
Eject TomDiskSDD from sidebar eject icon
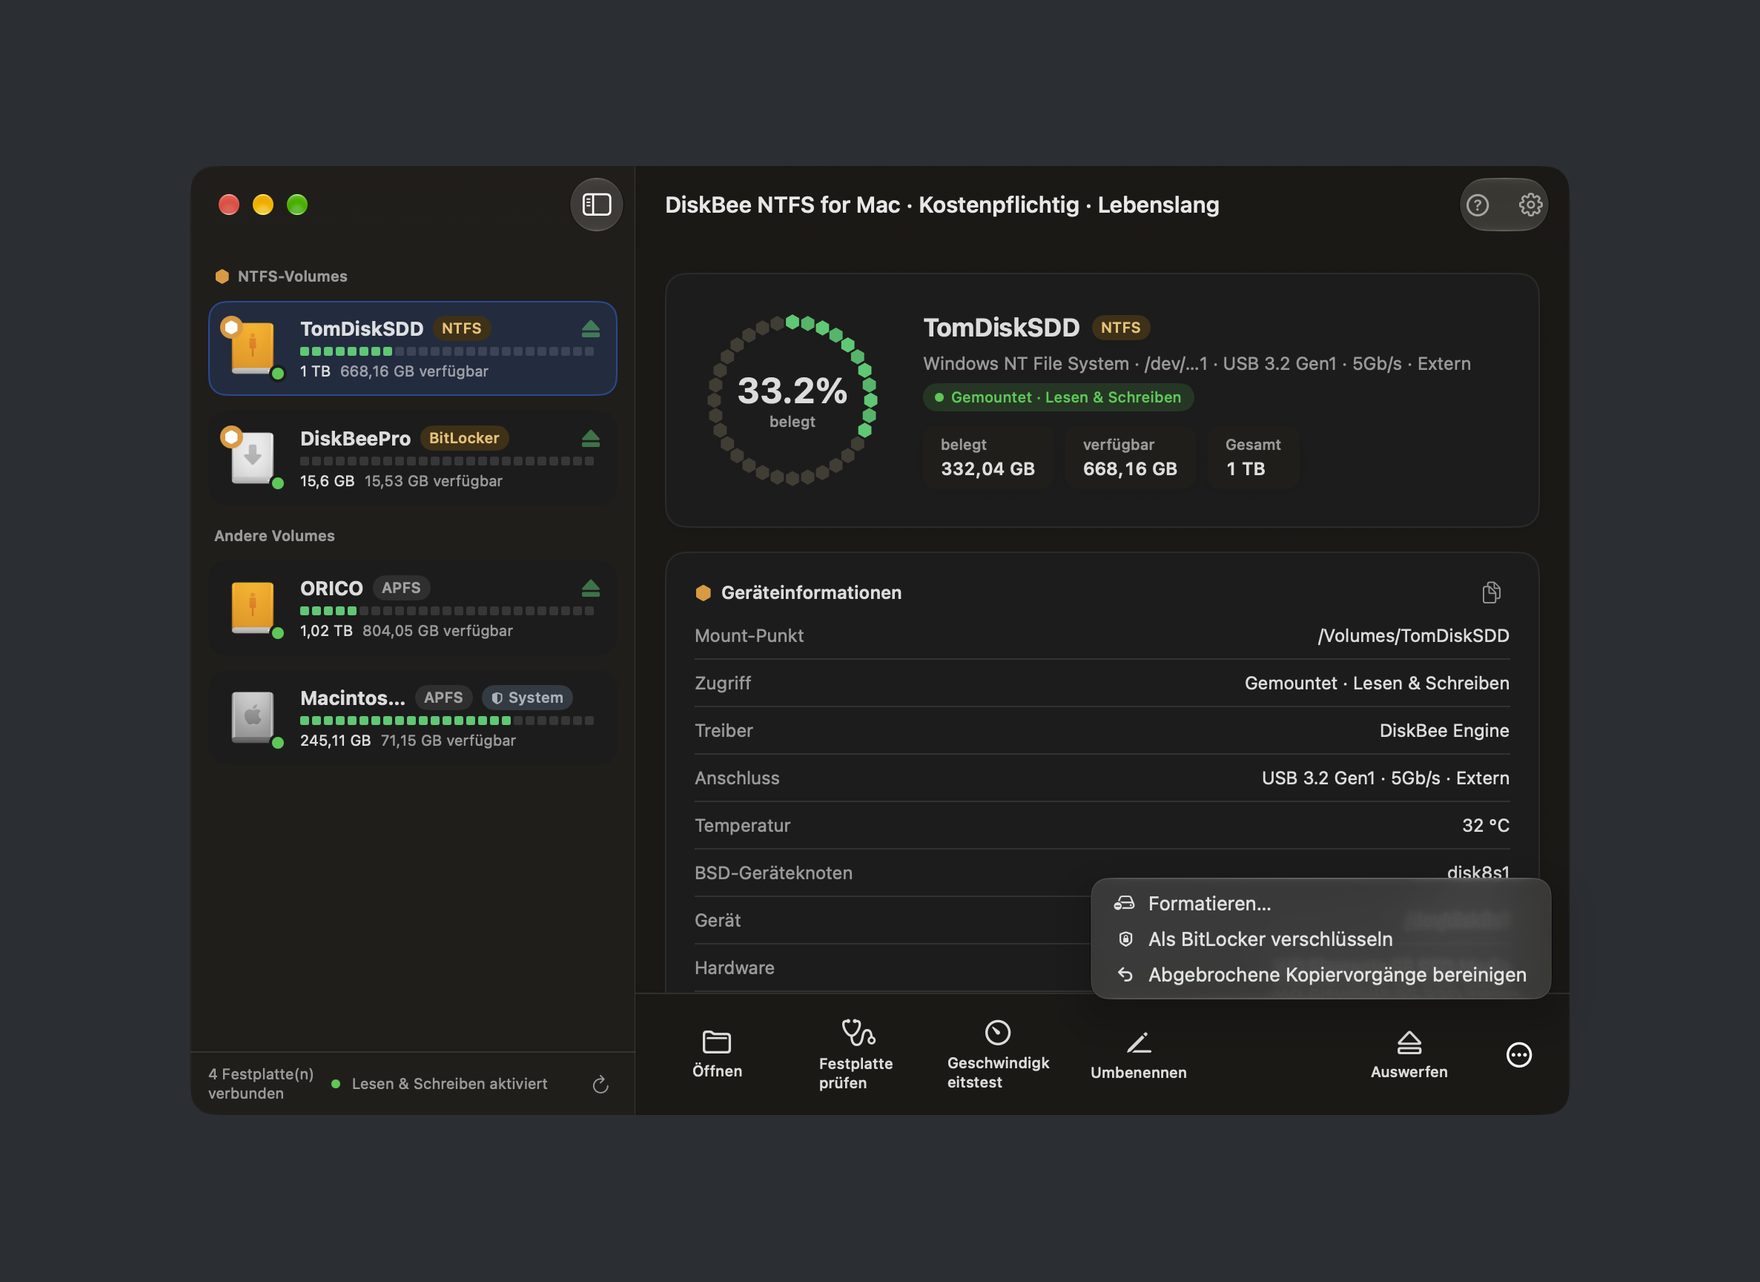[x=590, y=329]
